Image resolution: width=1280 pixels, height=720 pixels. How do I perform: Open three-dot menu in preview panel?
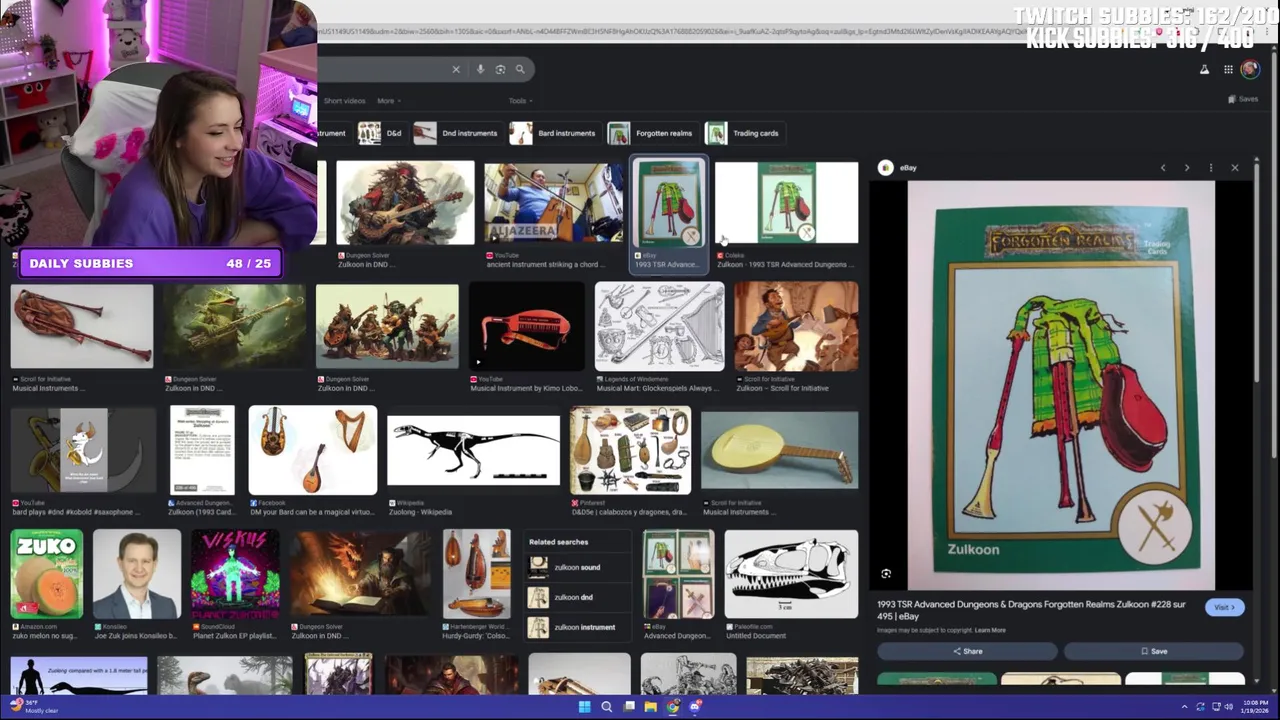point(1211,168)
